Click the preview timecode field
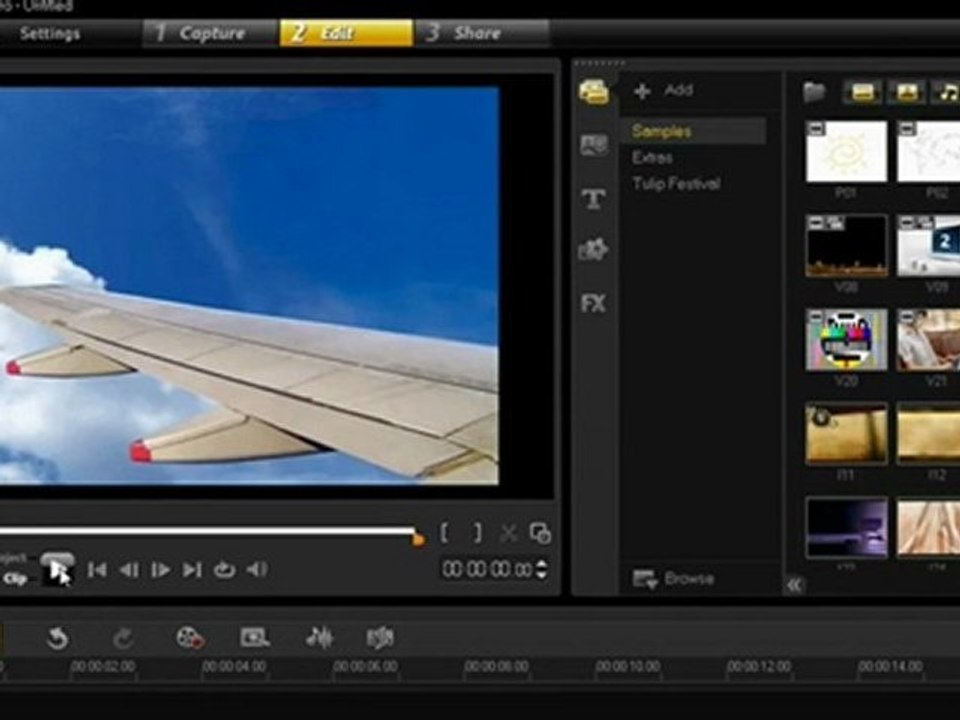960x720 pixels. [487, 569]
